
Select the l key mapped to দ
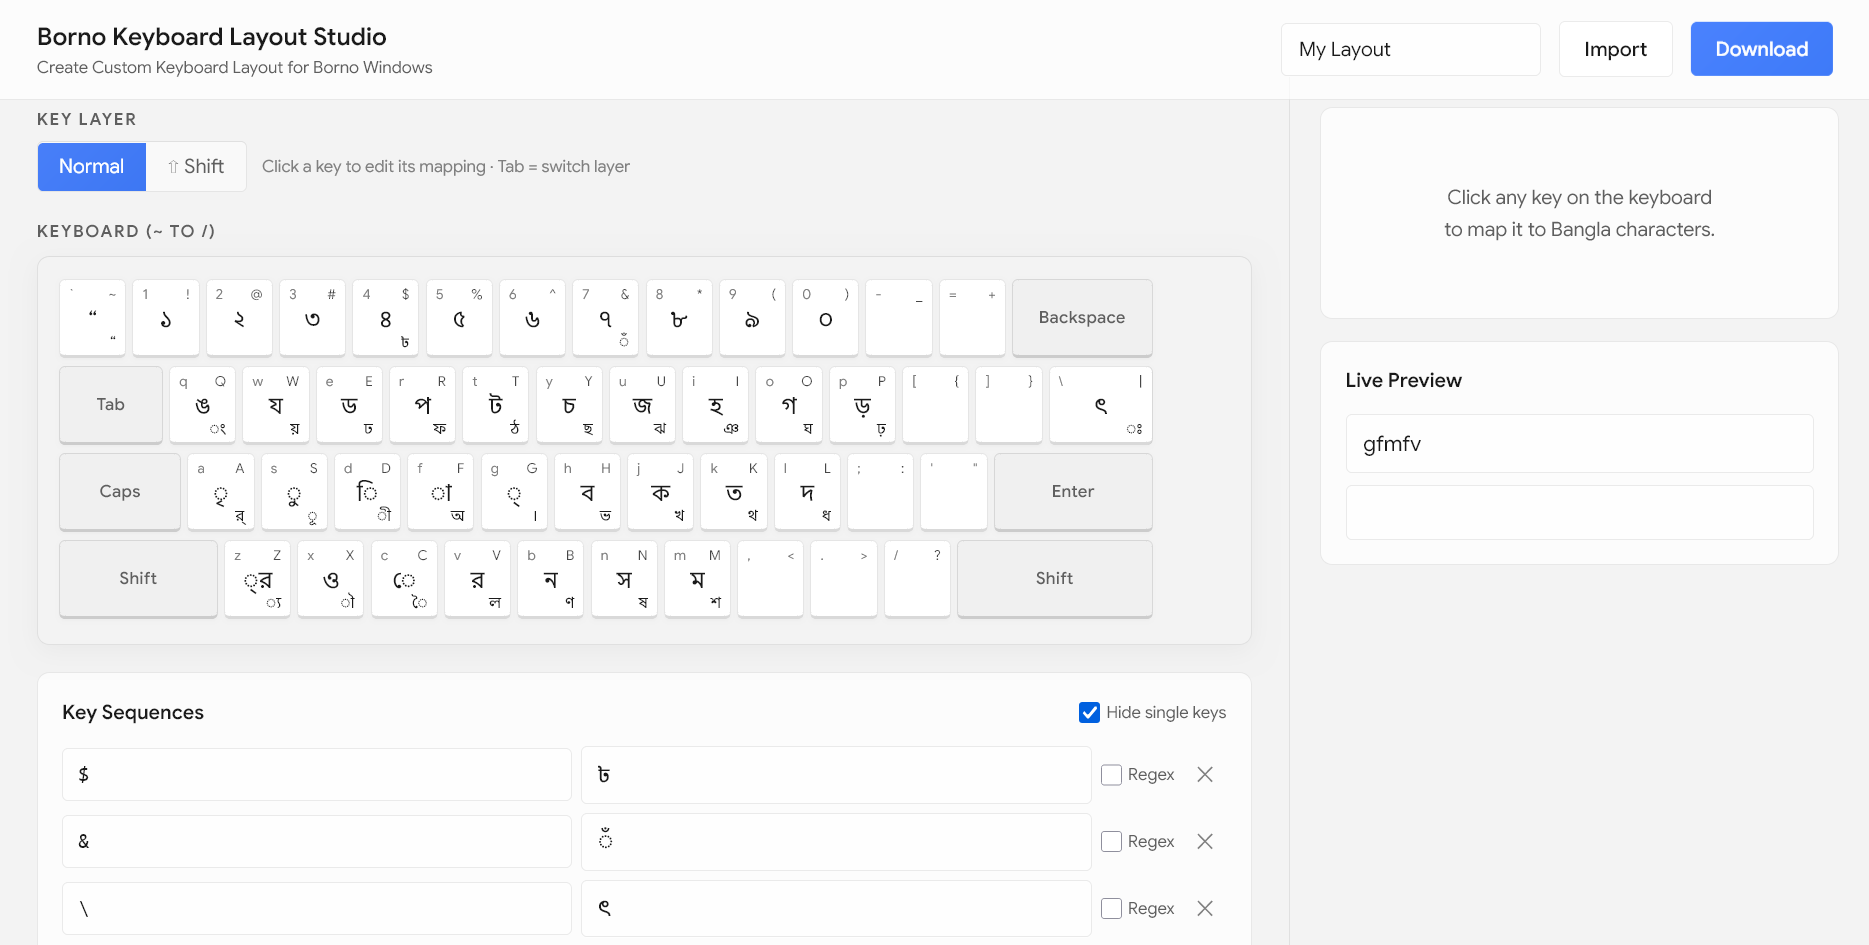coord(808,492)
